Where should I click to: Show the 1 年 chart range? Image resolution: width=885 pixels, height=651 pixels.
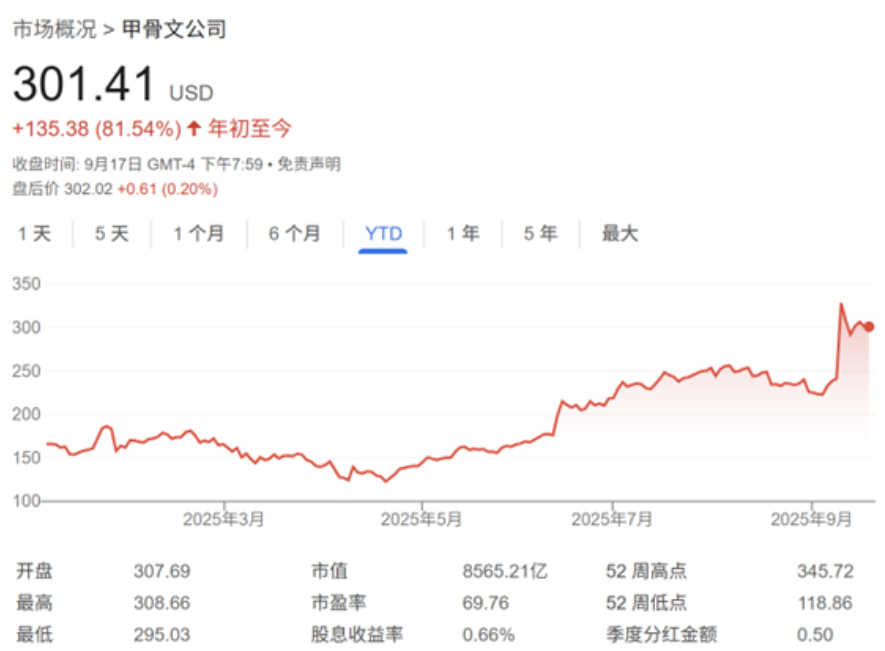click(x=463, y=233)
